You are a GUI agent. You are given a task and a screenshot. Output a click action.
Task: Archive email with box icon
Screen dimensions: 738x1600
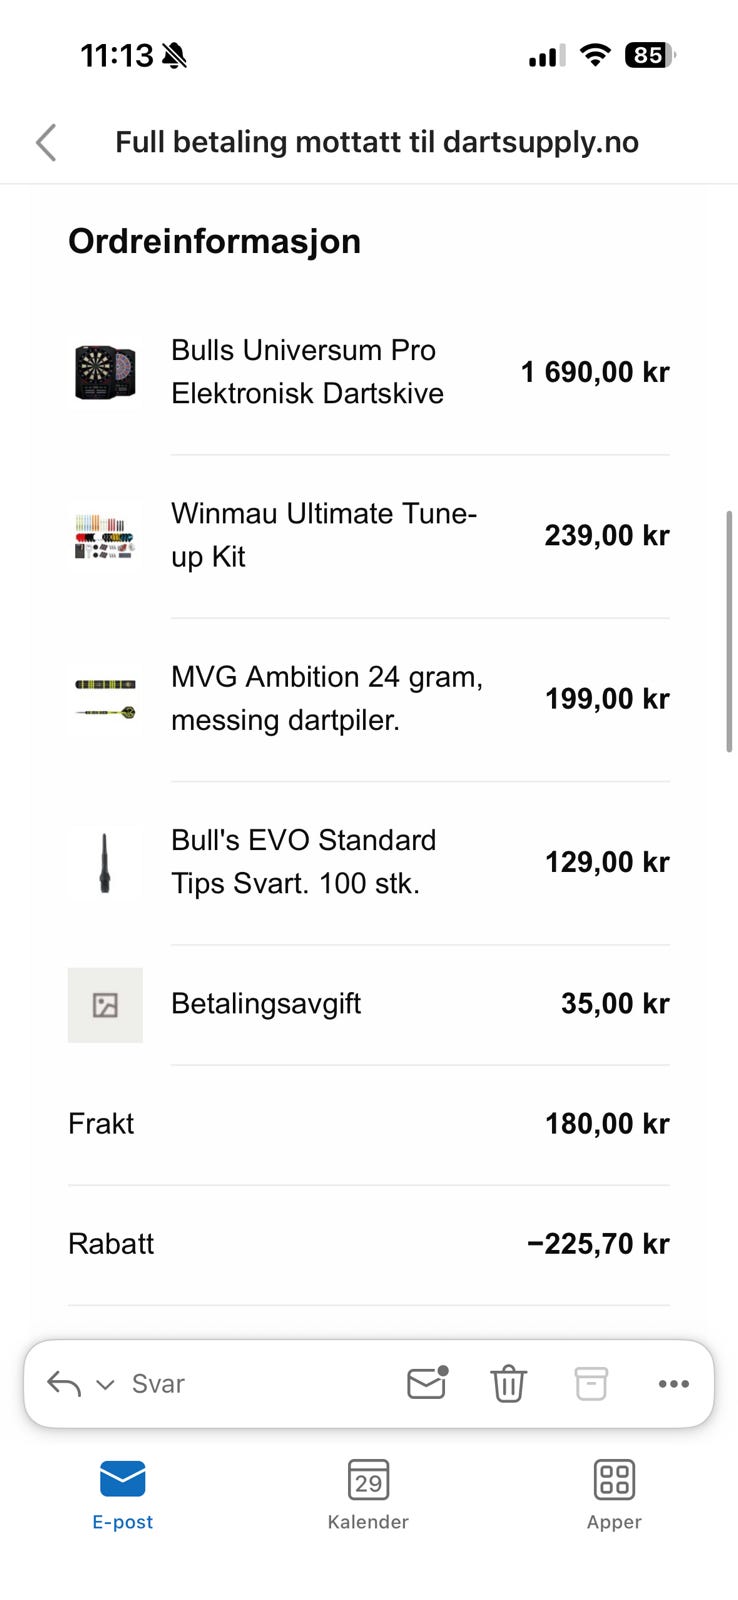point(591,1384)
